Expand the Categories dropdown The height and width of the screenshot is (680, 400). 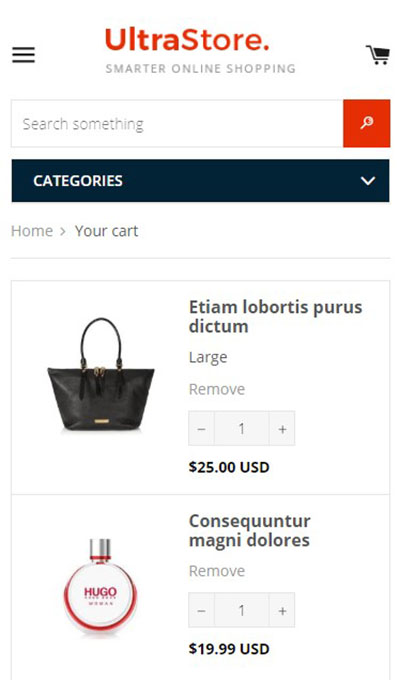point(200,180)
